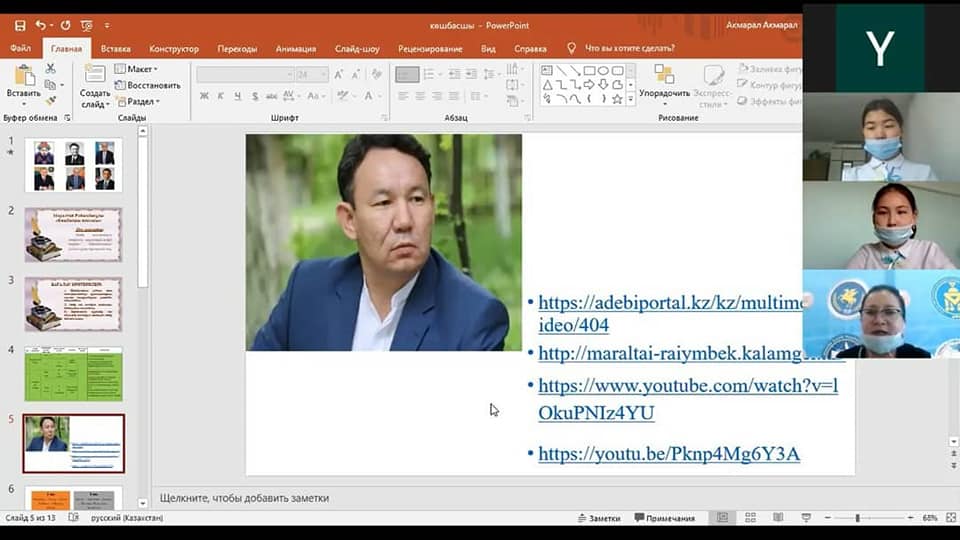Screen dimensions: 960x540
Task: Toggle Заметки notes pane
Action: click(x=599, y=518)
